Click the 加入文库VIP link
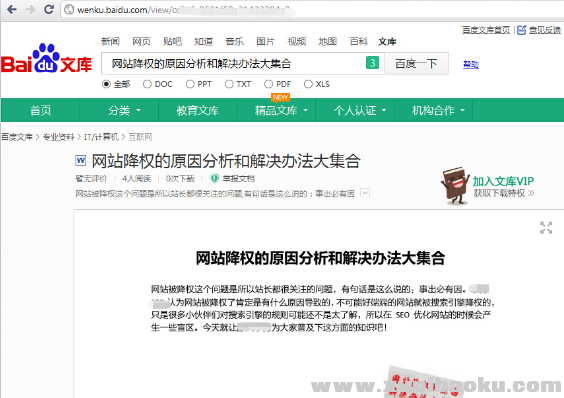This screenshot has width=564, height=398. click(x=503, y=181)
